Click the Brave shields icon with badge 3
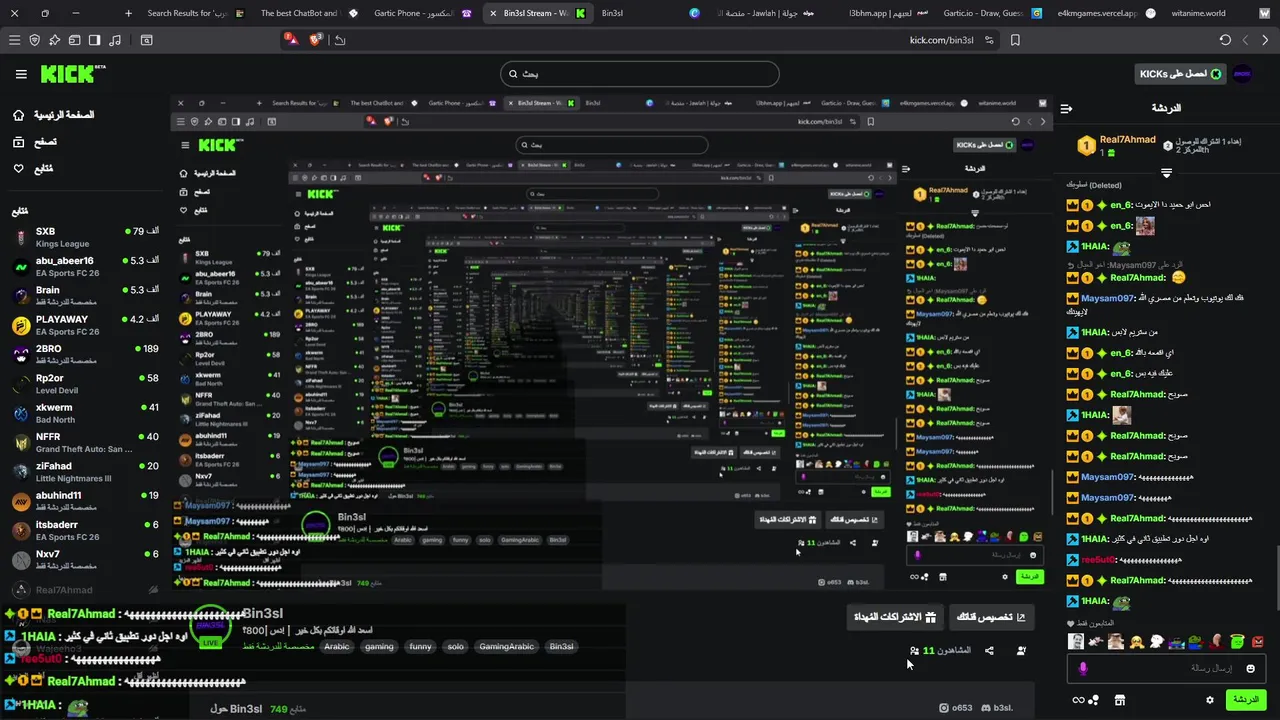This screenshot has width=1280, height=720. [316, 40]
